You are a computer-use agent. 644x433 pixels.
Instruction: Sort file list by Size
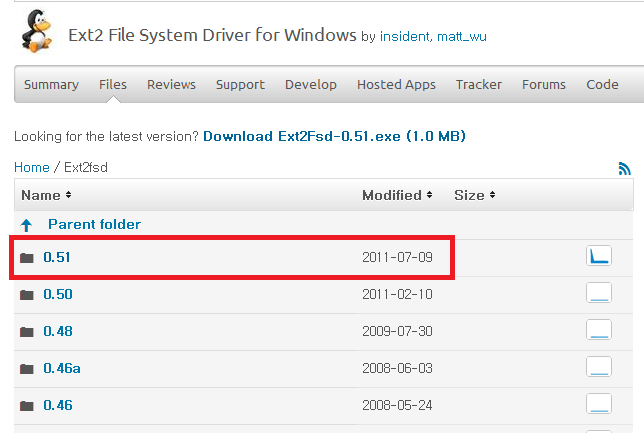(475, 195)
